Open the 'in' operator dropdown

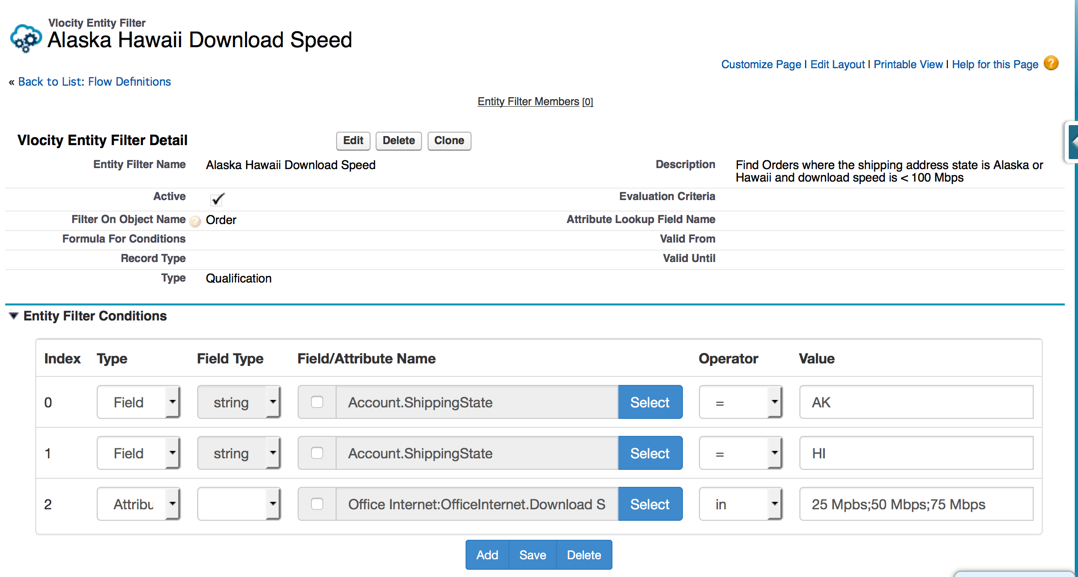coord(740,504)
